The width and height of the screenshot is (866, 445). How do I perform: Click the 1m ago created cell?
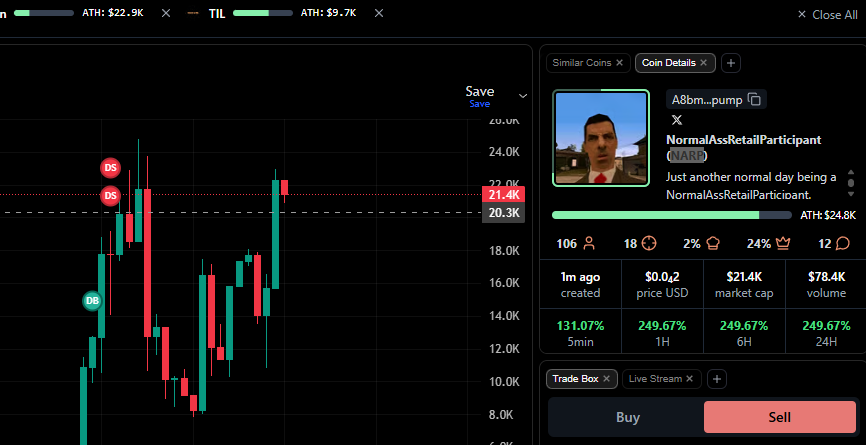coord(580,284)
